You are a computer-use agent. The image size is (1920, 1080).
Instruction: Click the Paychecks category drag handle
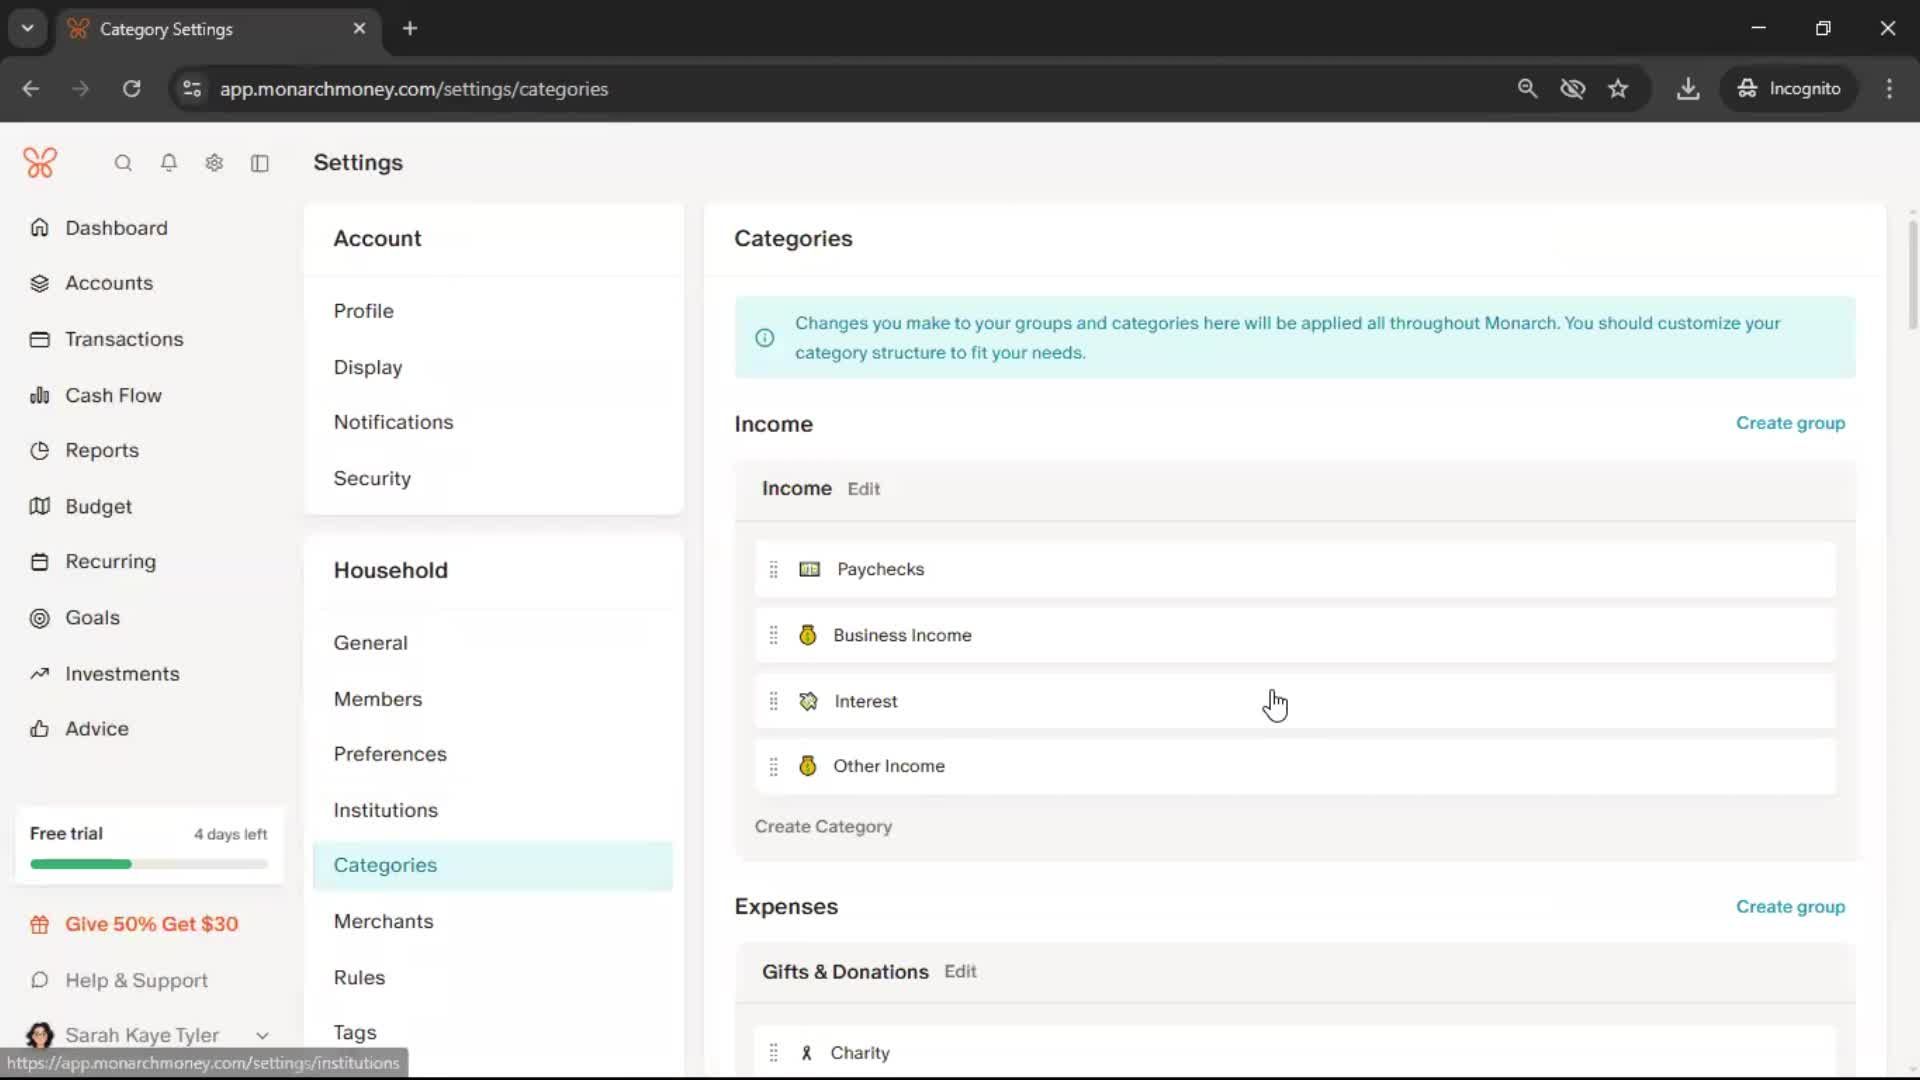coord(773,570)
